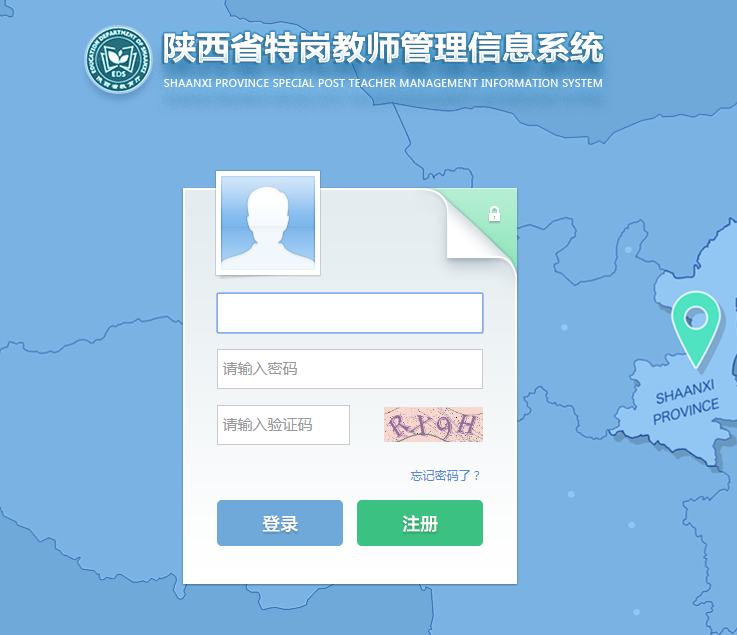Click the blue 登录 button
737x635 pixels.
[x=280, y=523]
